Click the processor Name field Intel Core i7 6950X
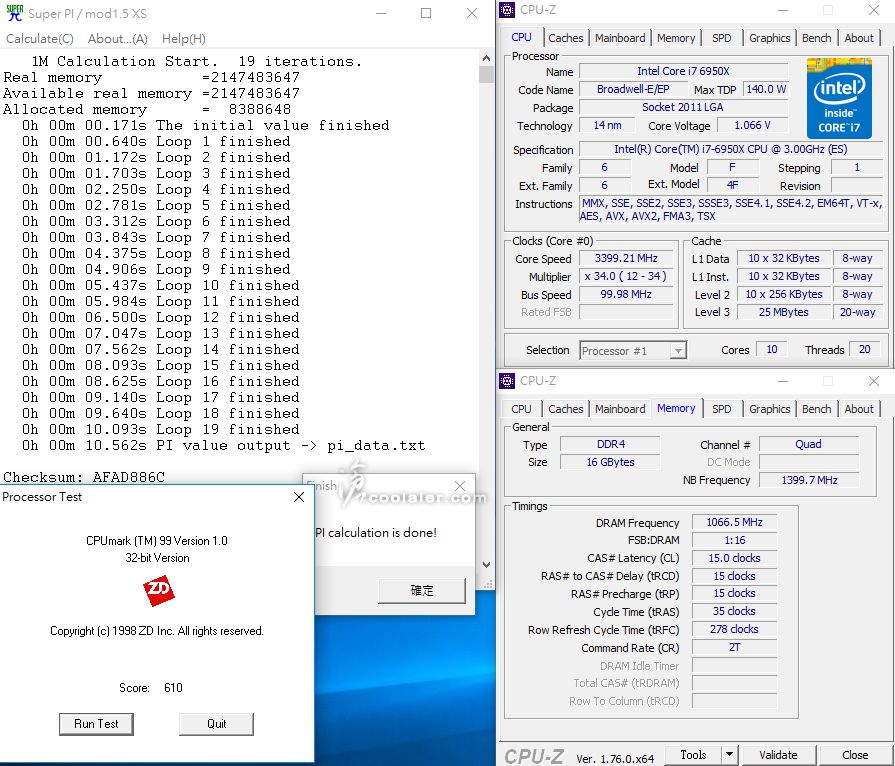Screen dimensions: 895x766 coord(683,71)
